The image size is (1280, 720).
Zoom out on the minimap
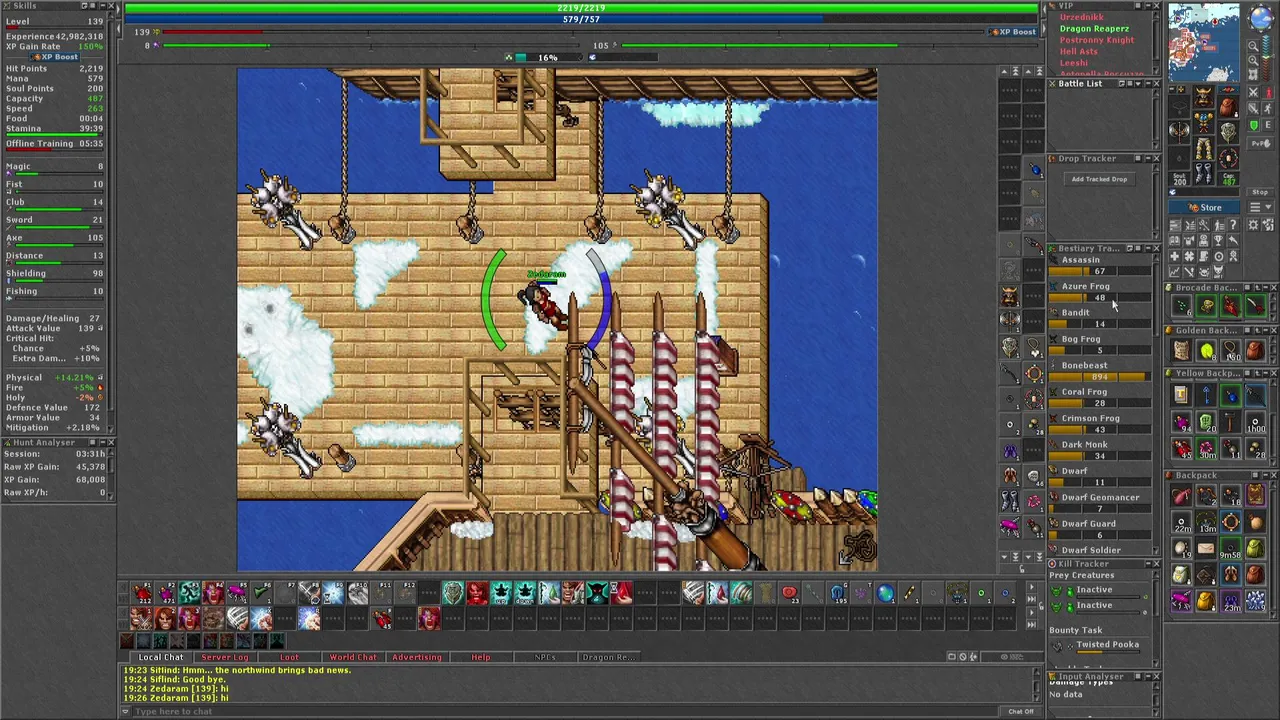point(1253,46)
